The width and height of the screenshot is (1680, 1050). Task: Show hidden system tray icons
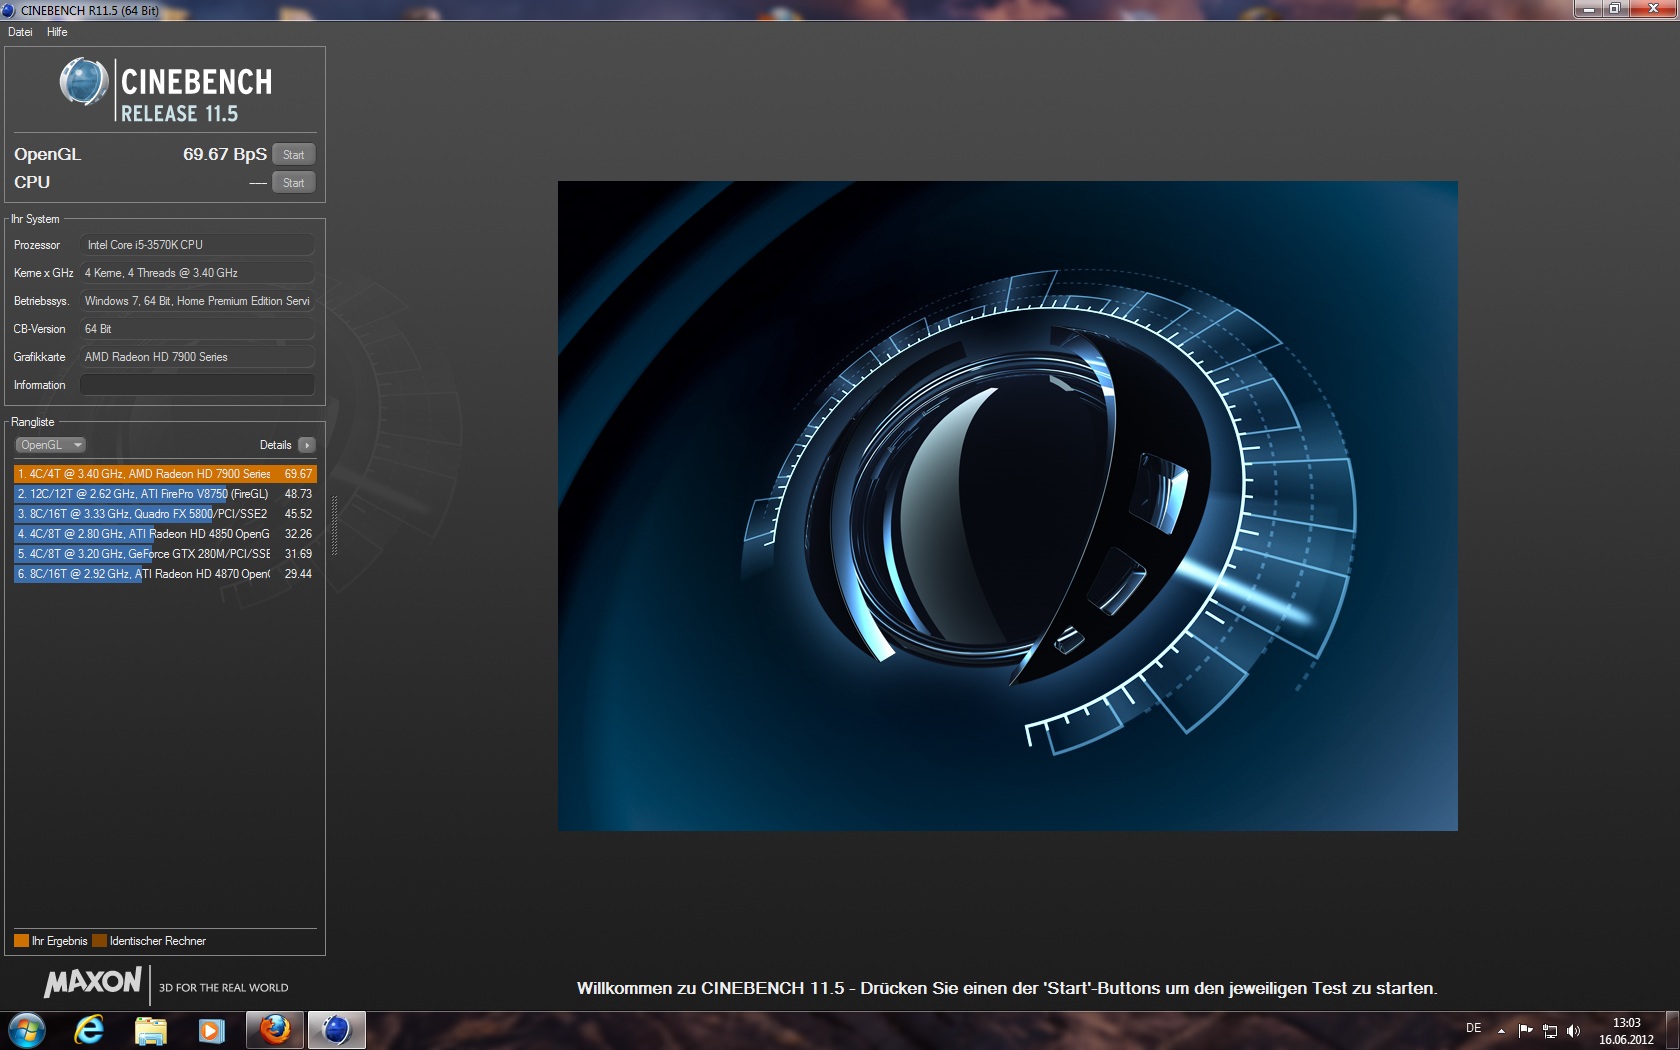tap(1501, 1030)
